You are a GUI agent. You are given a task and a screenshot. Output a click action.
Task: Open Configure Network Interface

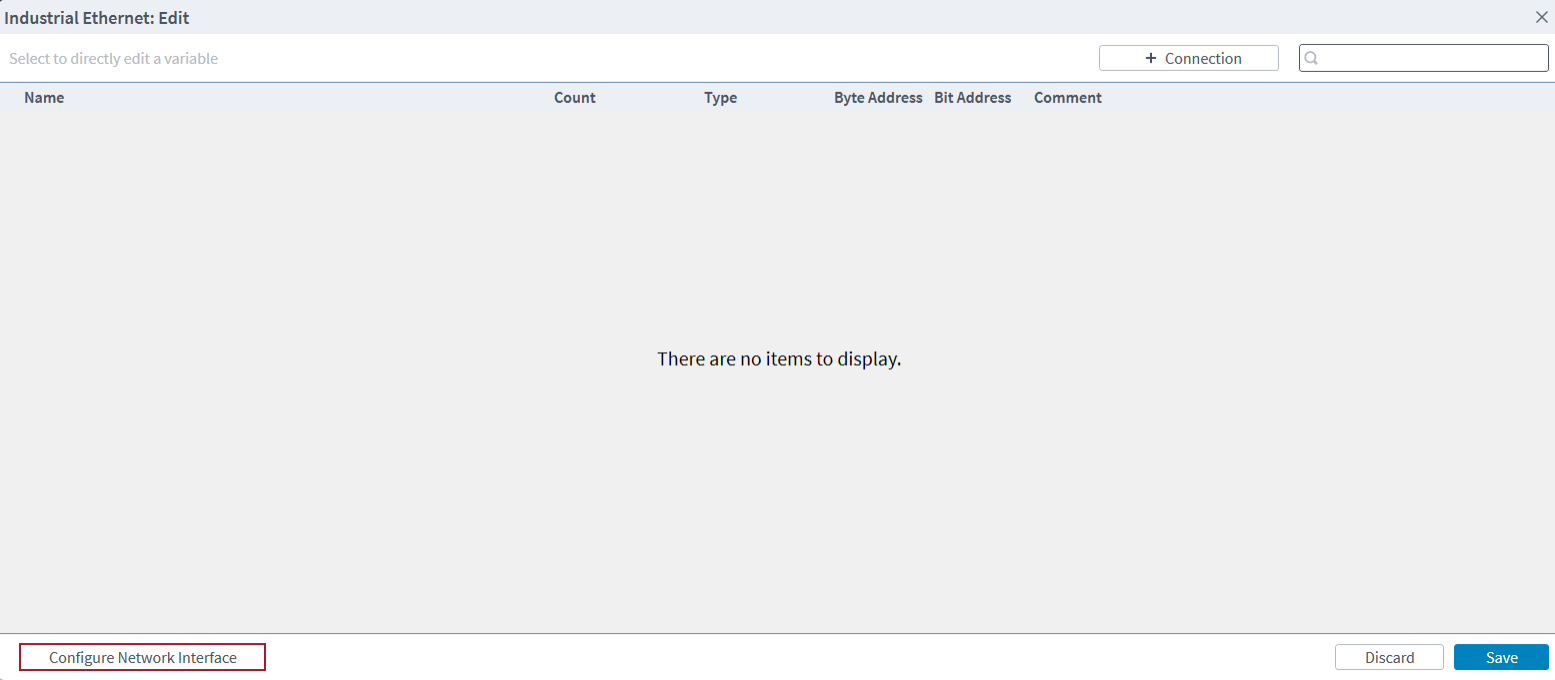142,657
